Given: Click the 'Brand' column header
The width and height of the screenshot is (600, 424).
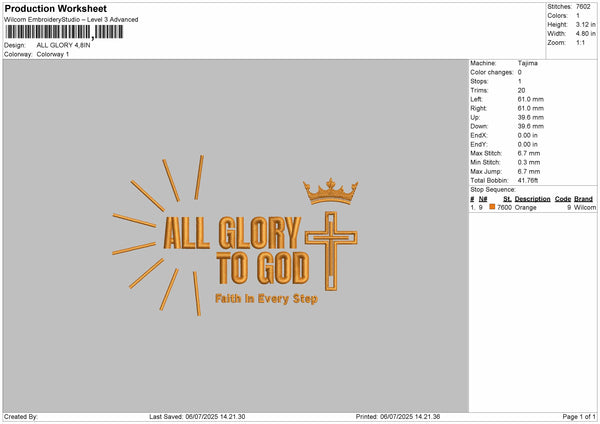Looking at the screenshot, I should pos(583,199).
